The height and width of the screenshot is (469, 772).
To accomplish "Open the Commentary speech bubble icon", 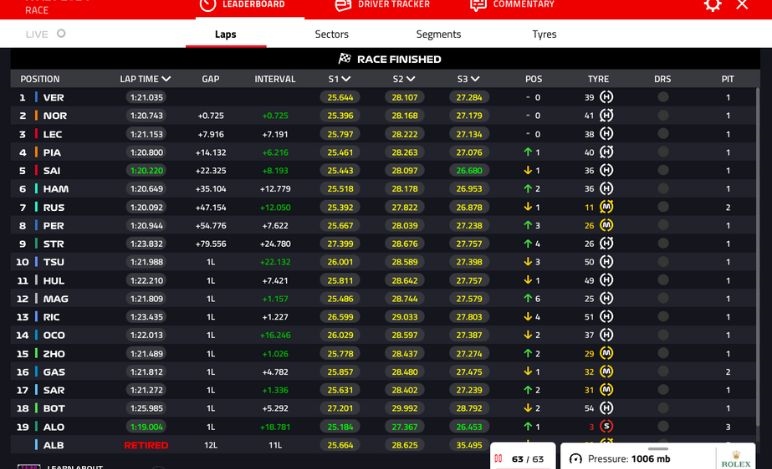I will tap(478, 5).
